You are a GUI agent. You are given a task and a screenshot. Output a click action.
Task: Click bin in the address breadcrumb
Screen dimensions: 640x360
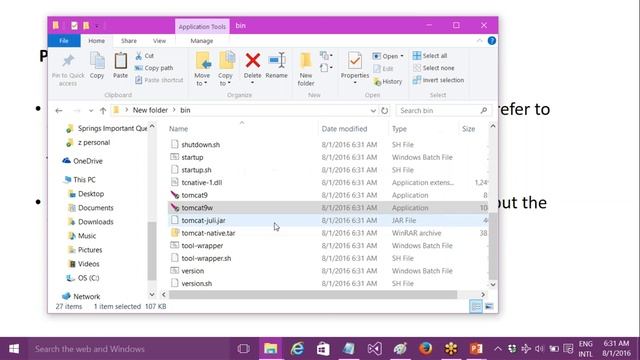click(185, 110)
